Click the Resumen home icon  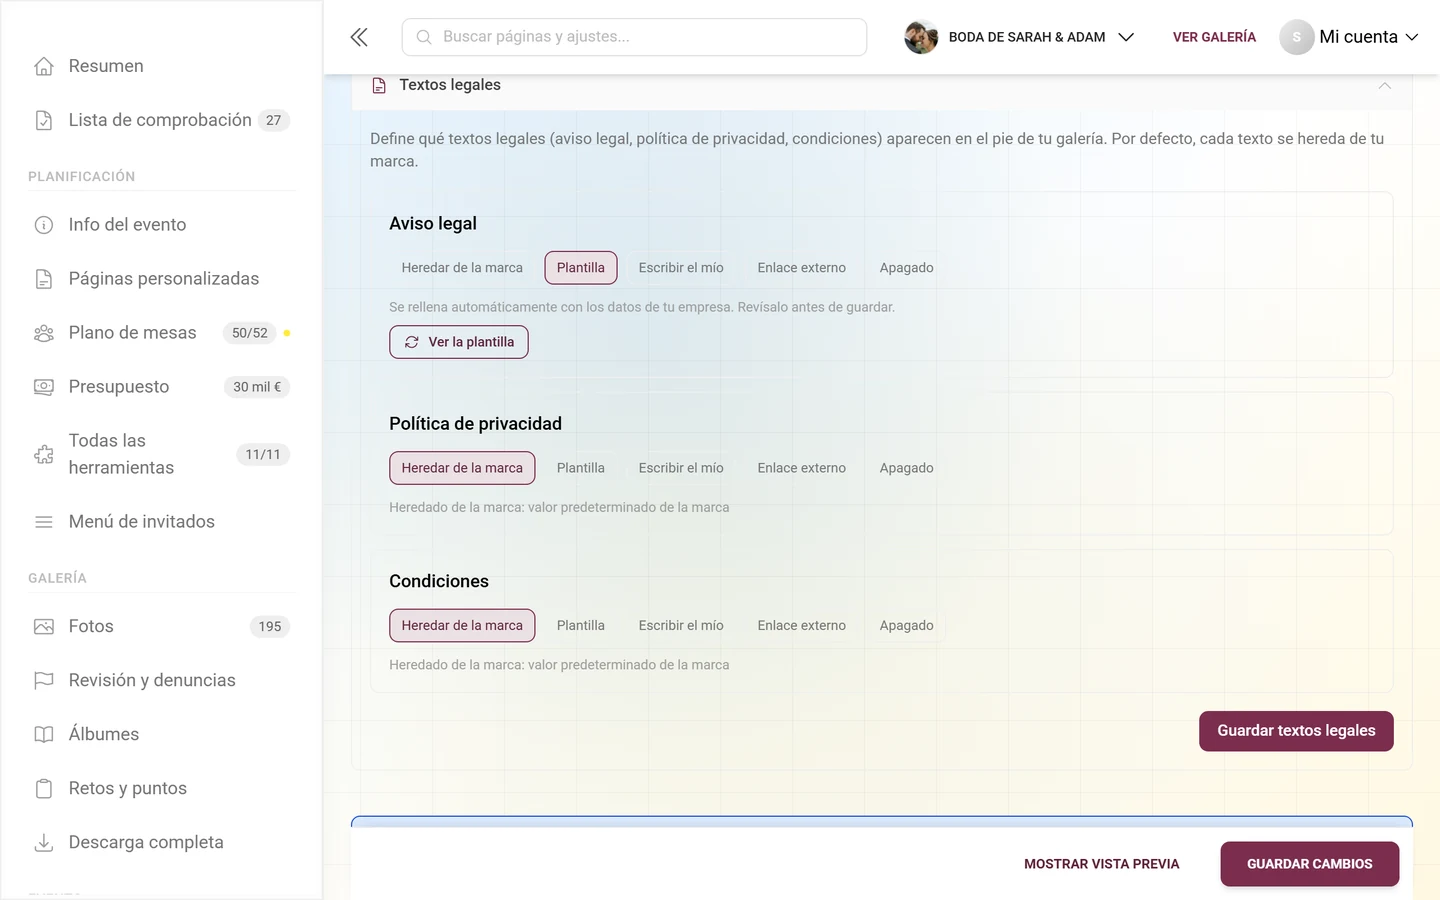[44, 66]
